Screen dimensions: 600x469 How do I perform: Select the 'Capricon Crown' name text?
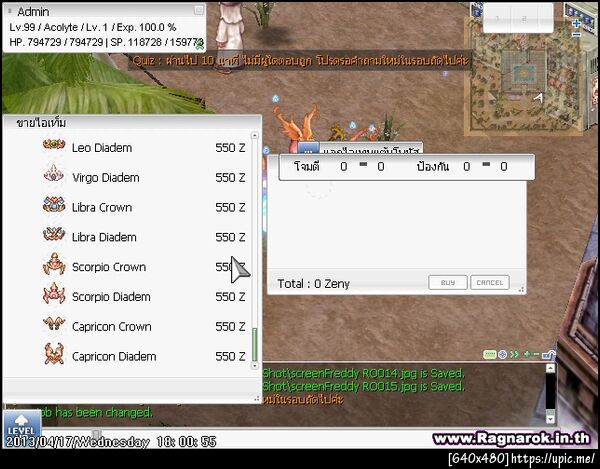tap(111, 327)
